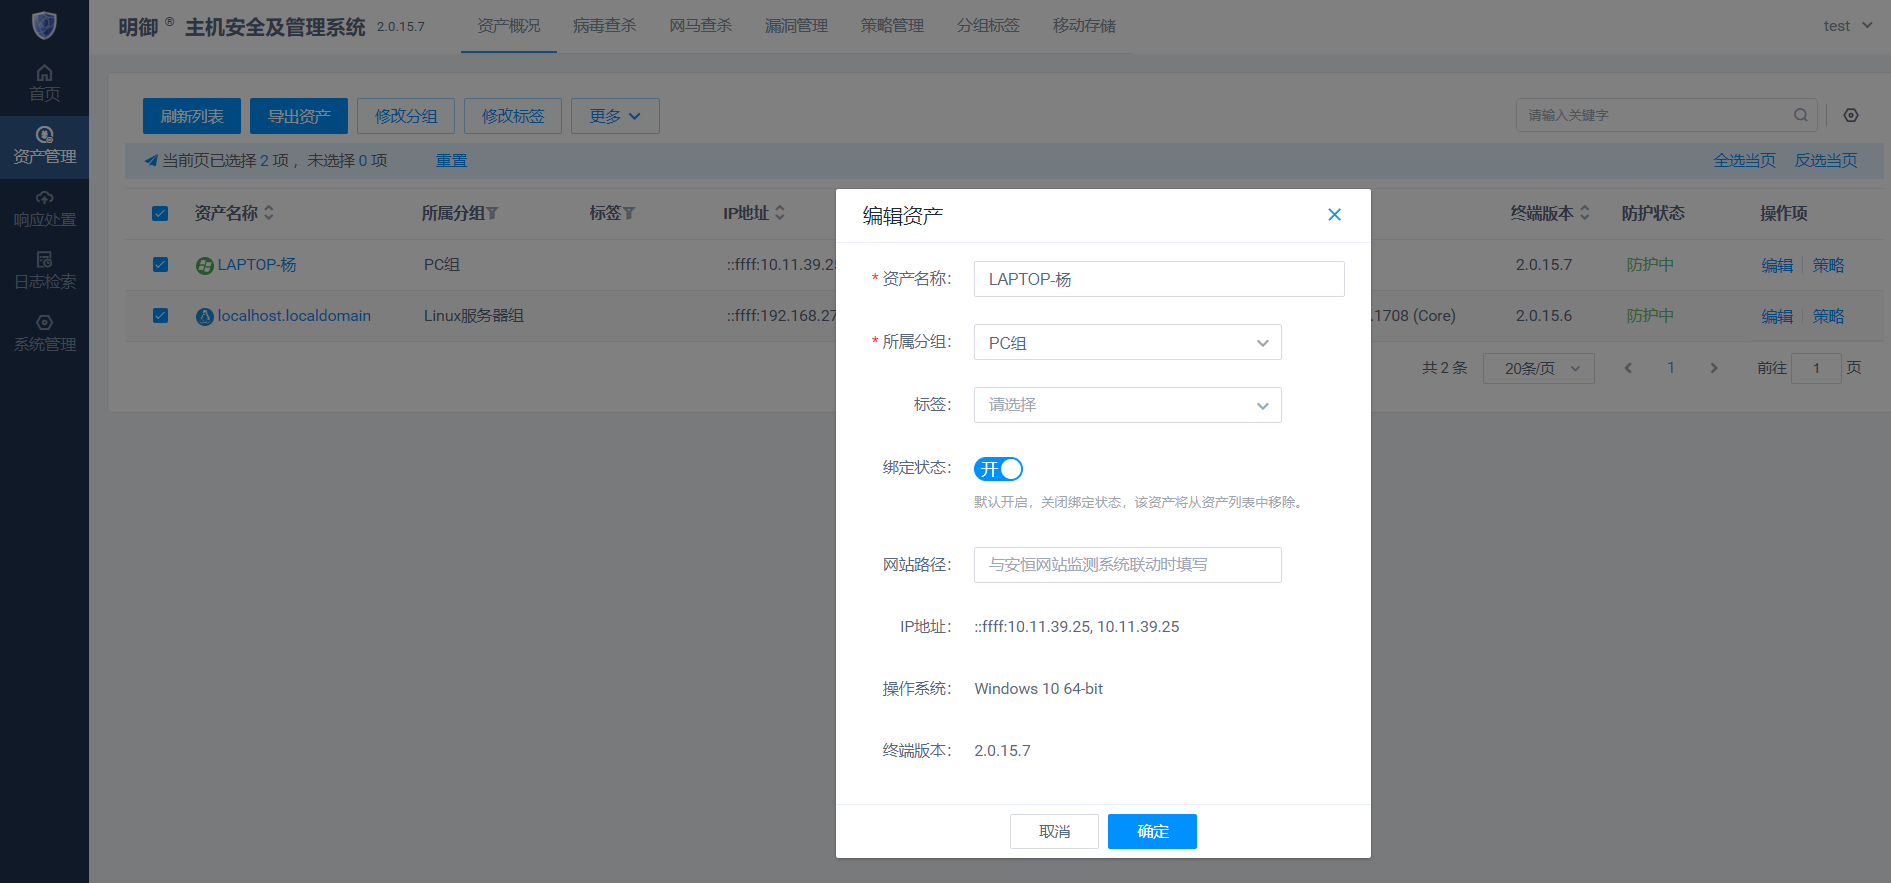Click 编辑 for the LAPTOP-杨 row
1891x883 pixels.
click(1777, 265)
